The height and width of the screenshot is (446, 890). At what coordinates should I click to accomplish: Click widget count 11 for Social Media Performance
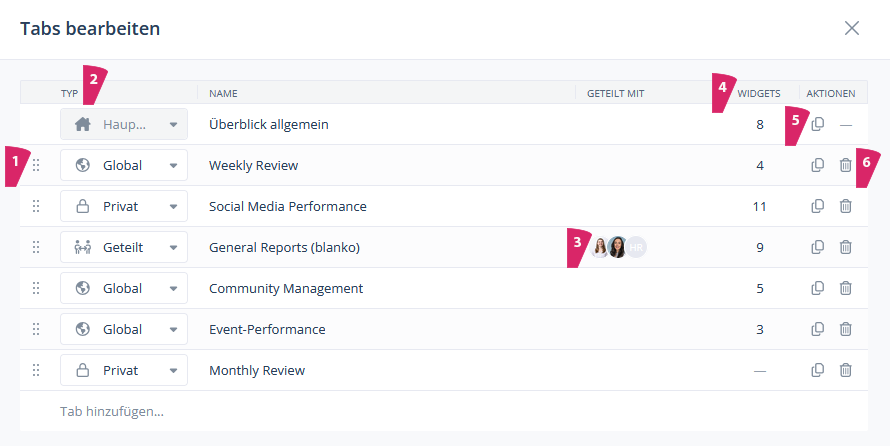759,206
